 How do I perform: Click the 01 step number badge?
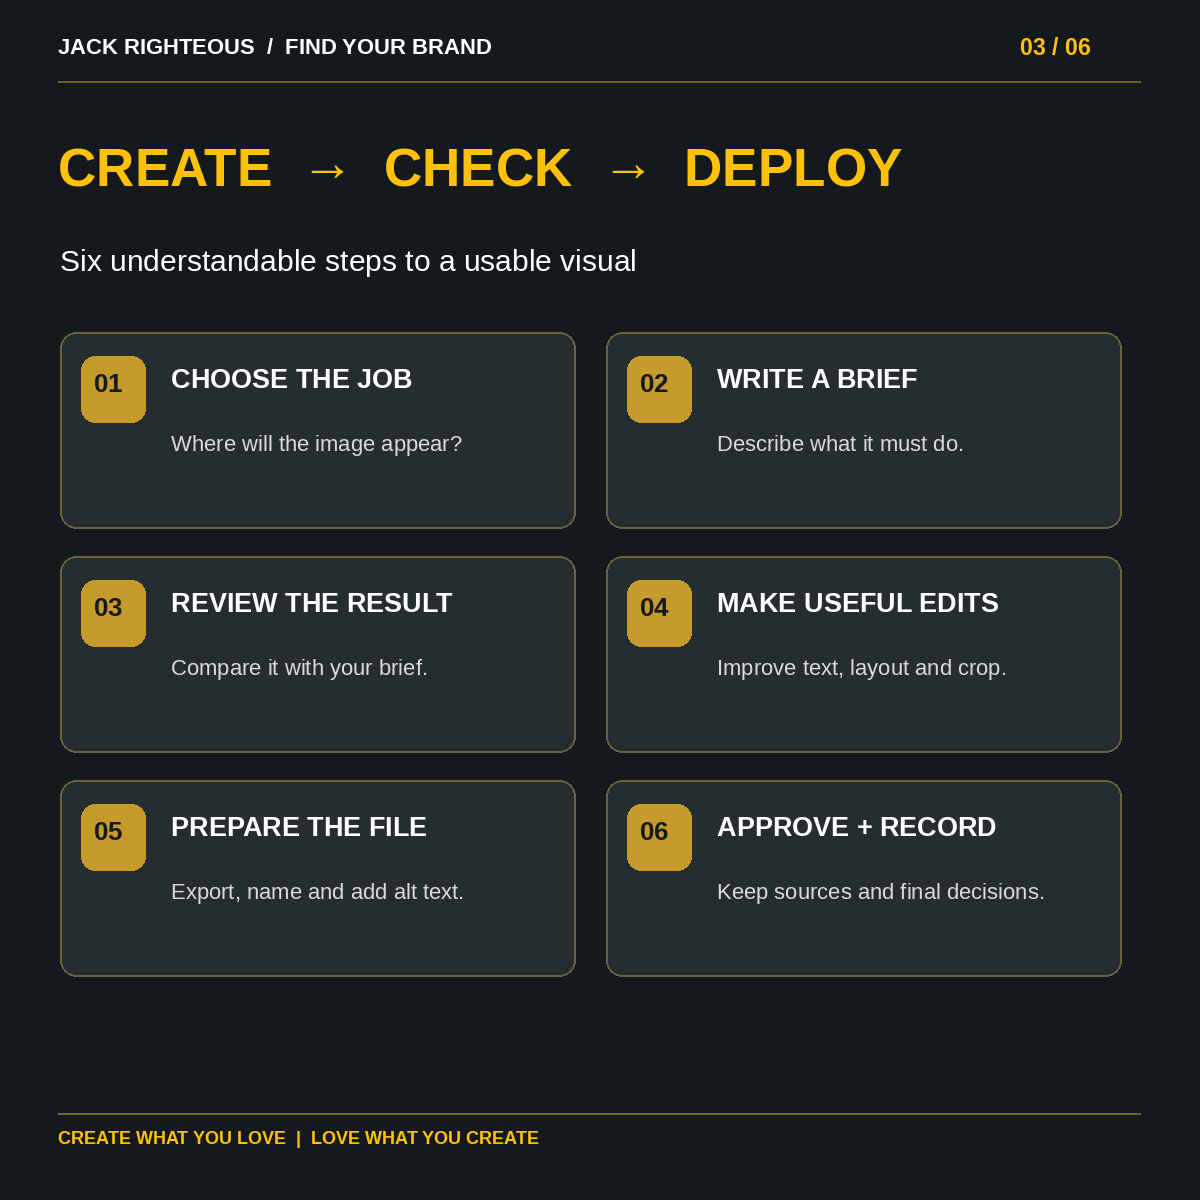(113, 389)
